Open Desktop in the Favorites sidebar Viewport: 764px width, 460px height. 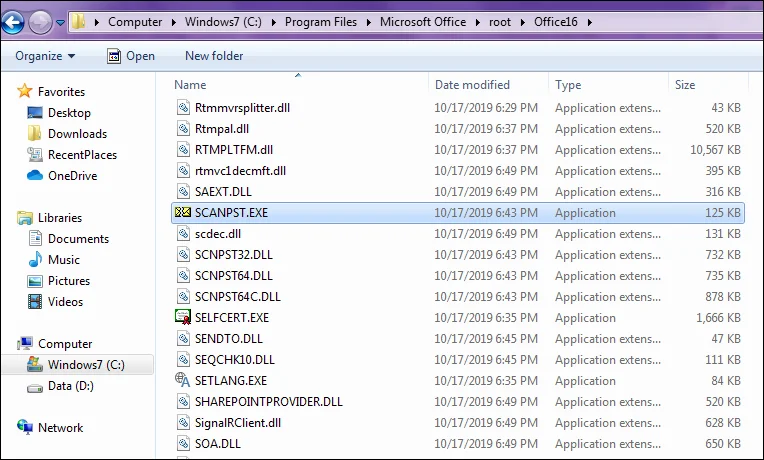tap(69, 113)
